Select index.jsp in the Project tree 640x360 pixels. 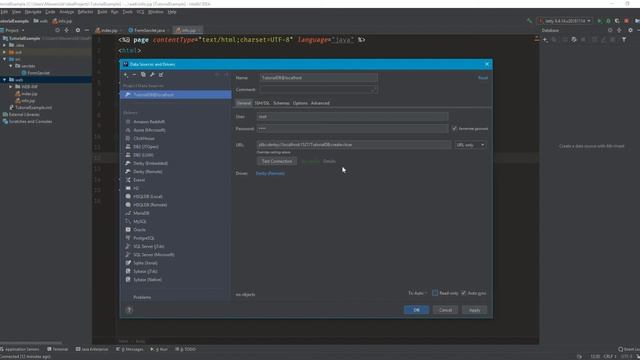(29, 93)
